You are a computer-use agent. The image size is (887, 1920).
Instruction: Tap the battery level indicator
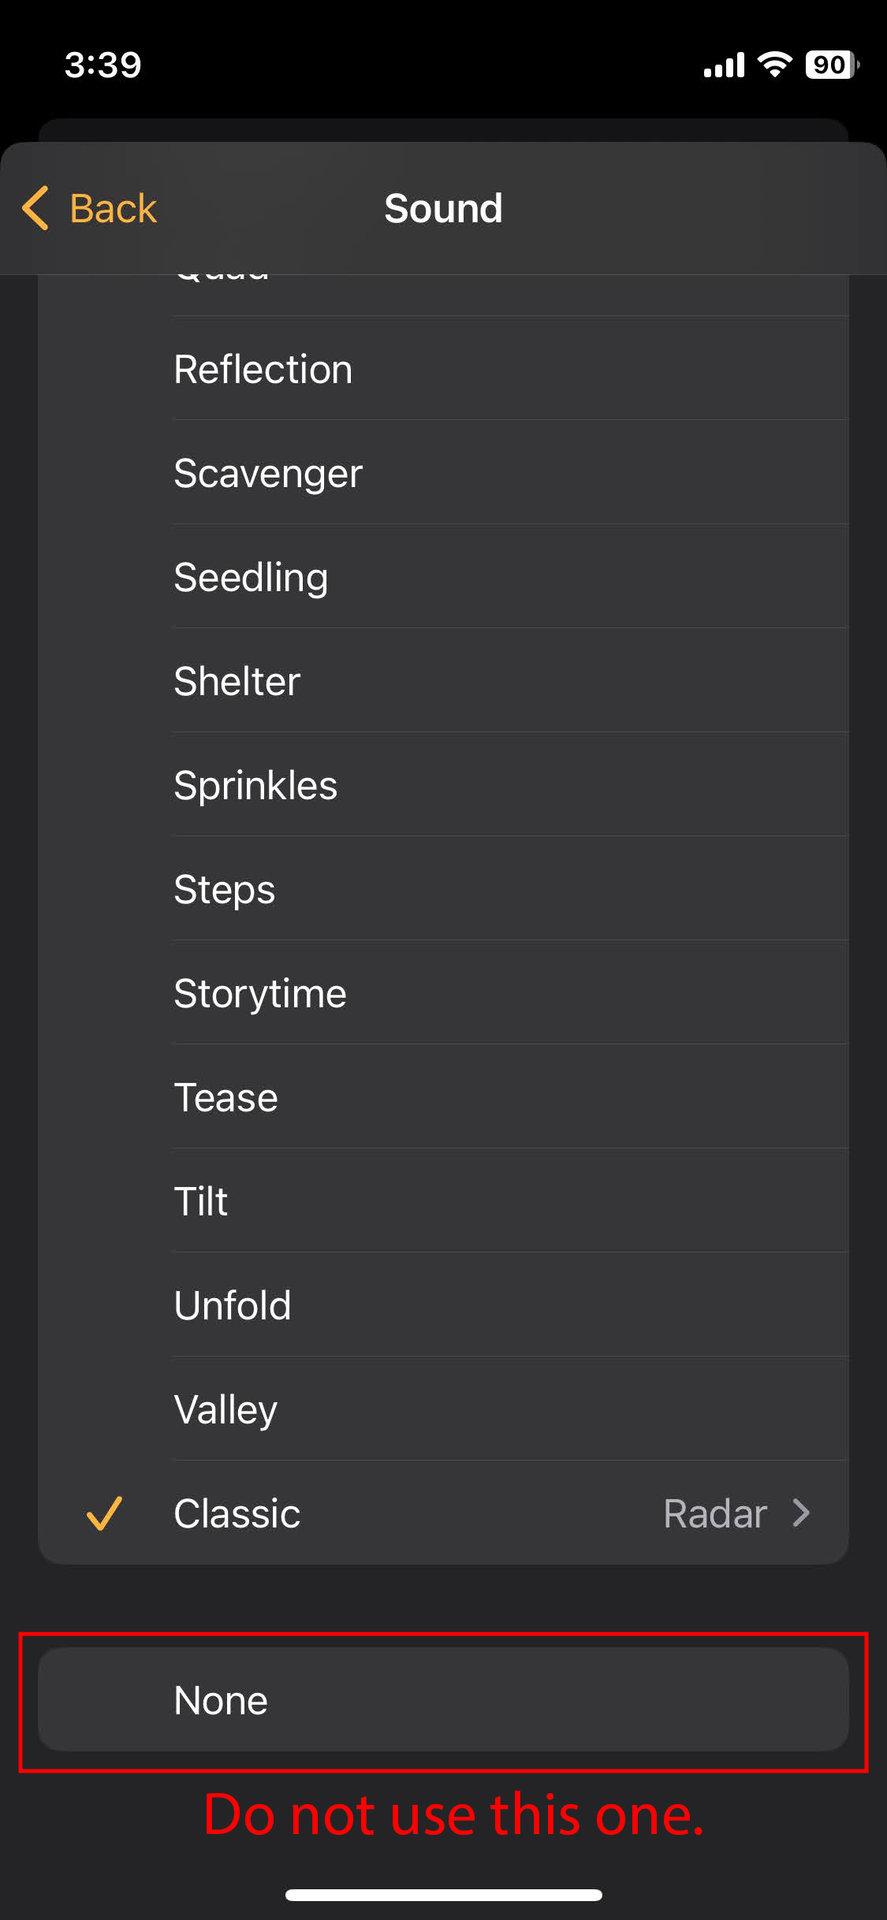point(831,65)
